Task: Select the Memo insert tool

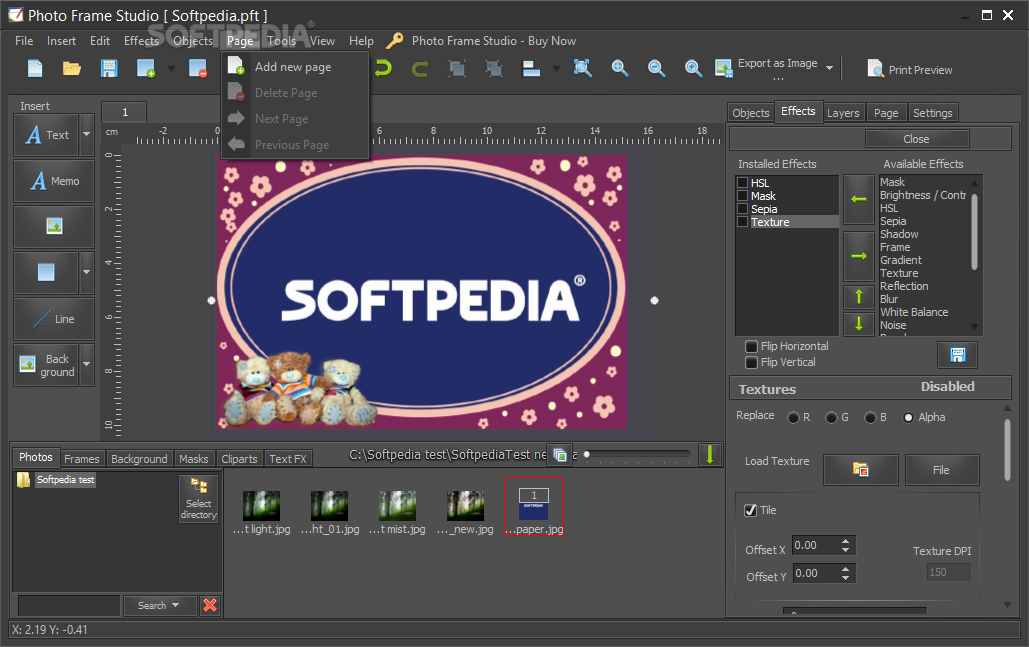Action: (x=54, y=181)
